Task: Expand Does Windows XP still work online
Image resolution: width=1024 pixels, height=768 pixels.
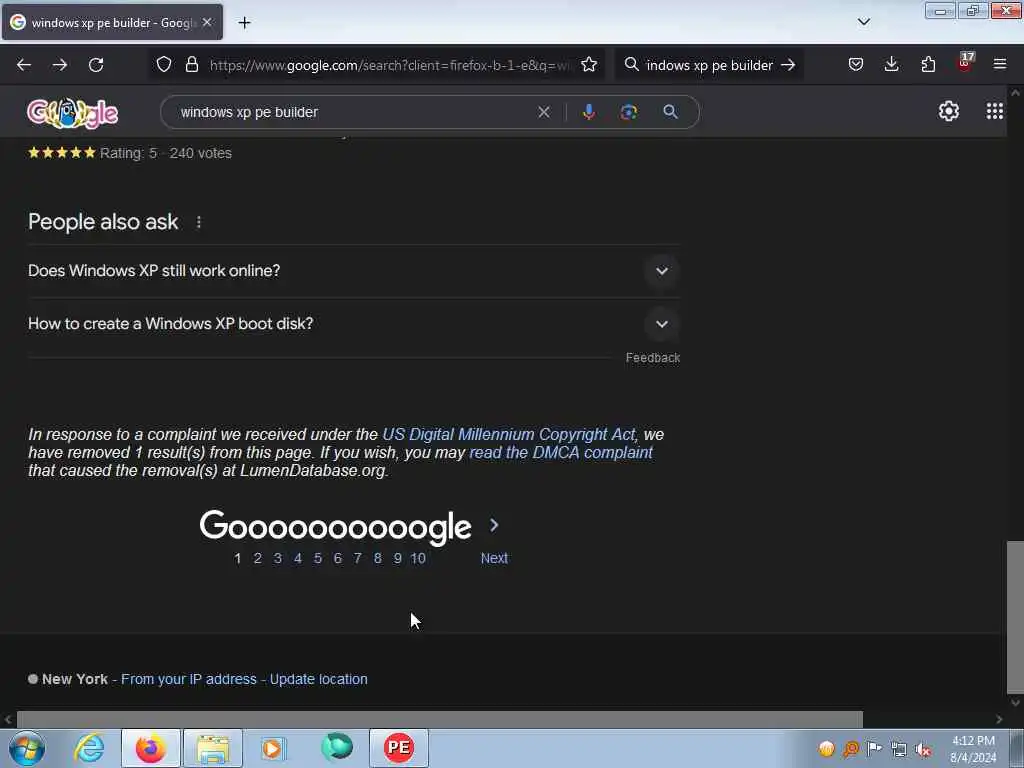Action: (x=353, y=270)
